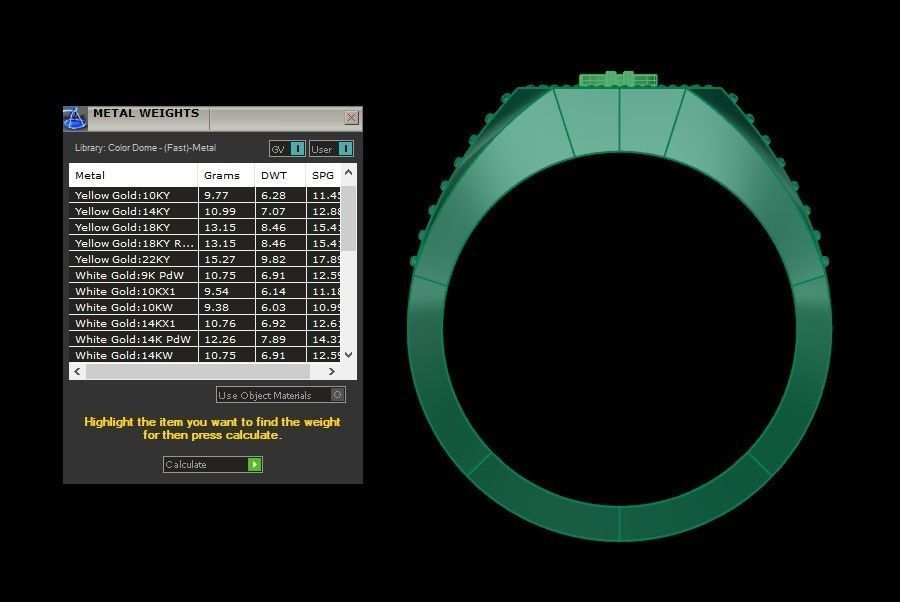The height and width of the screenshot is (602, 900).
Task: Select the Yellow Gold:18KY row
Action: 204,227
